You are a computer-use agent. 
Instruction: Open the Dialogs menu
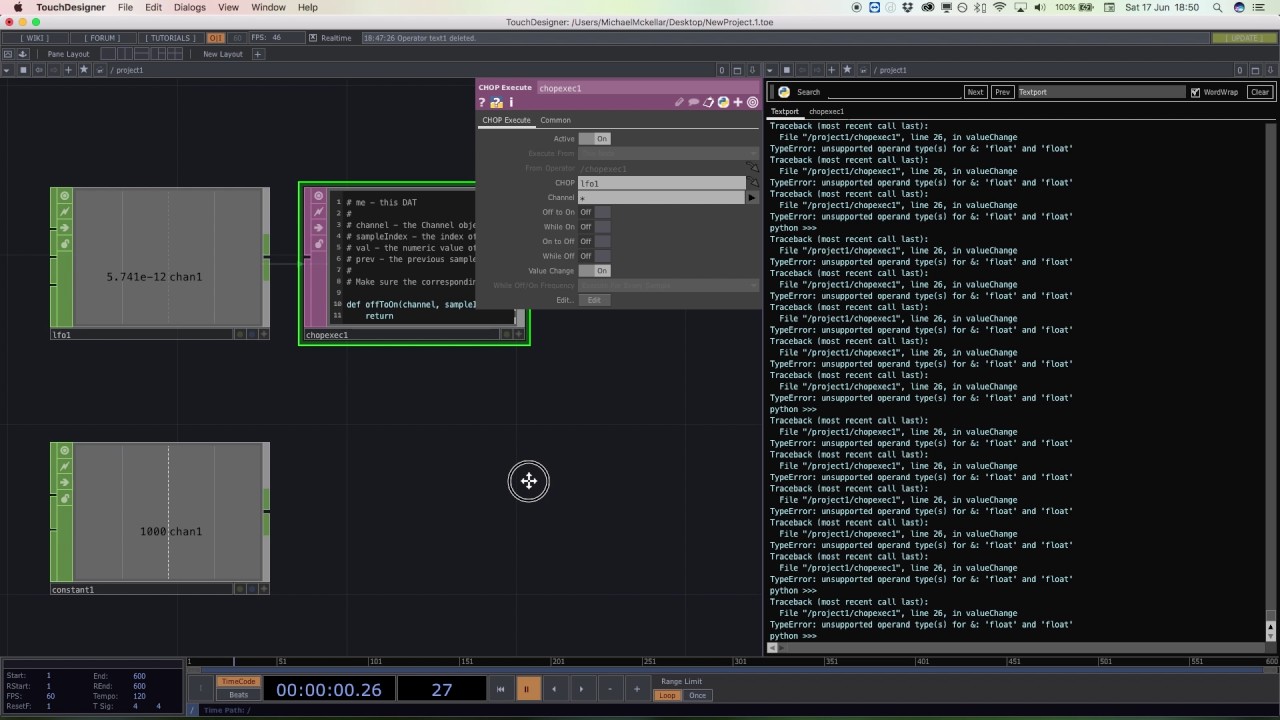click(x=189, y=7)
